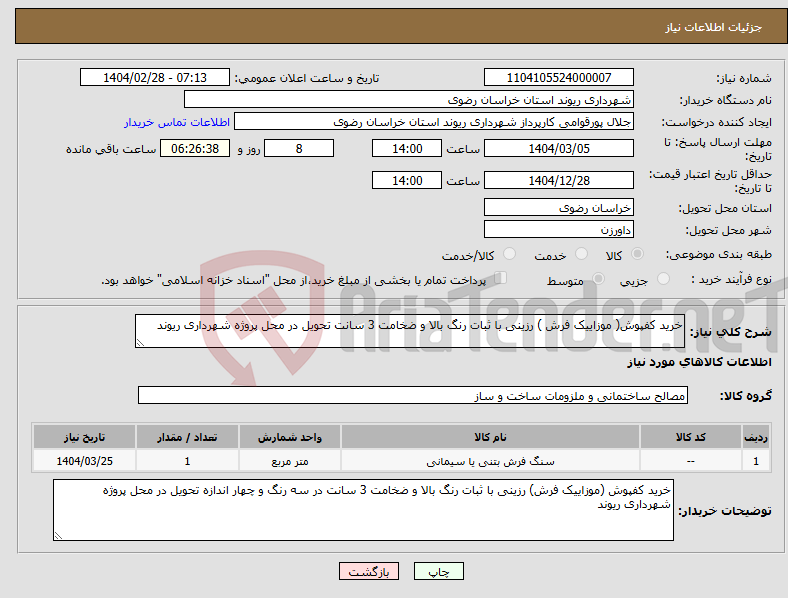Viewport: 788px width, 598px height.
Task: Click the کد کالا column header
Action: click(x=691, y=437)
